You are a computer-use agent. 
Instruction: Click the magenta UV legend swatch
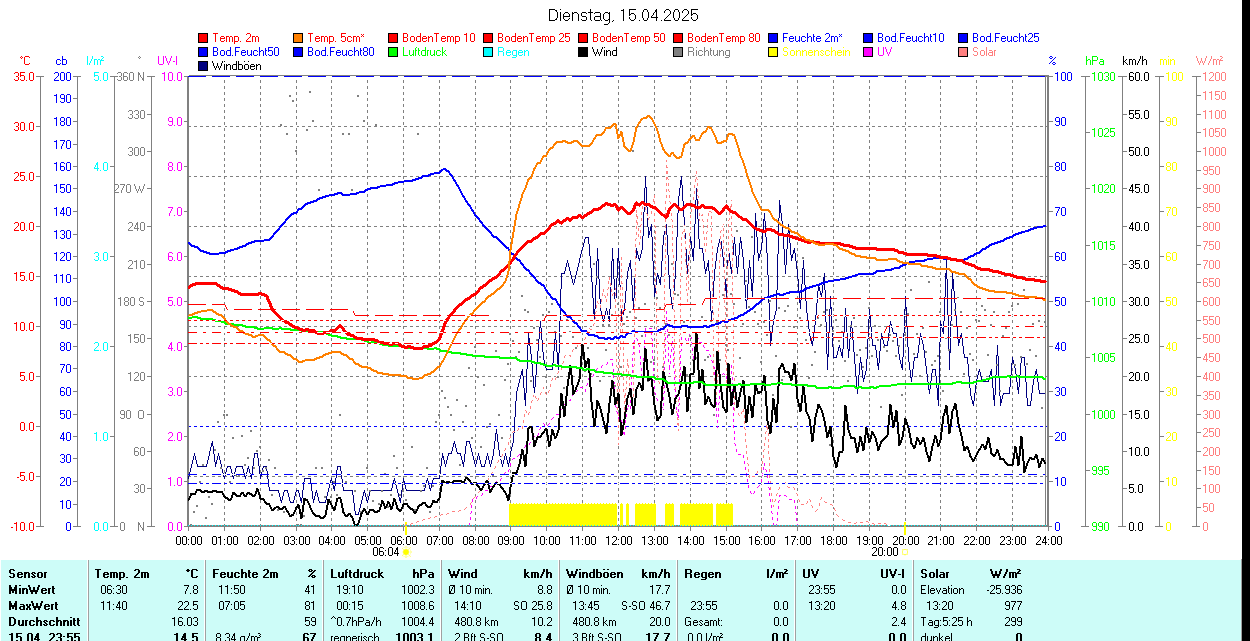(x=868, y=52)
